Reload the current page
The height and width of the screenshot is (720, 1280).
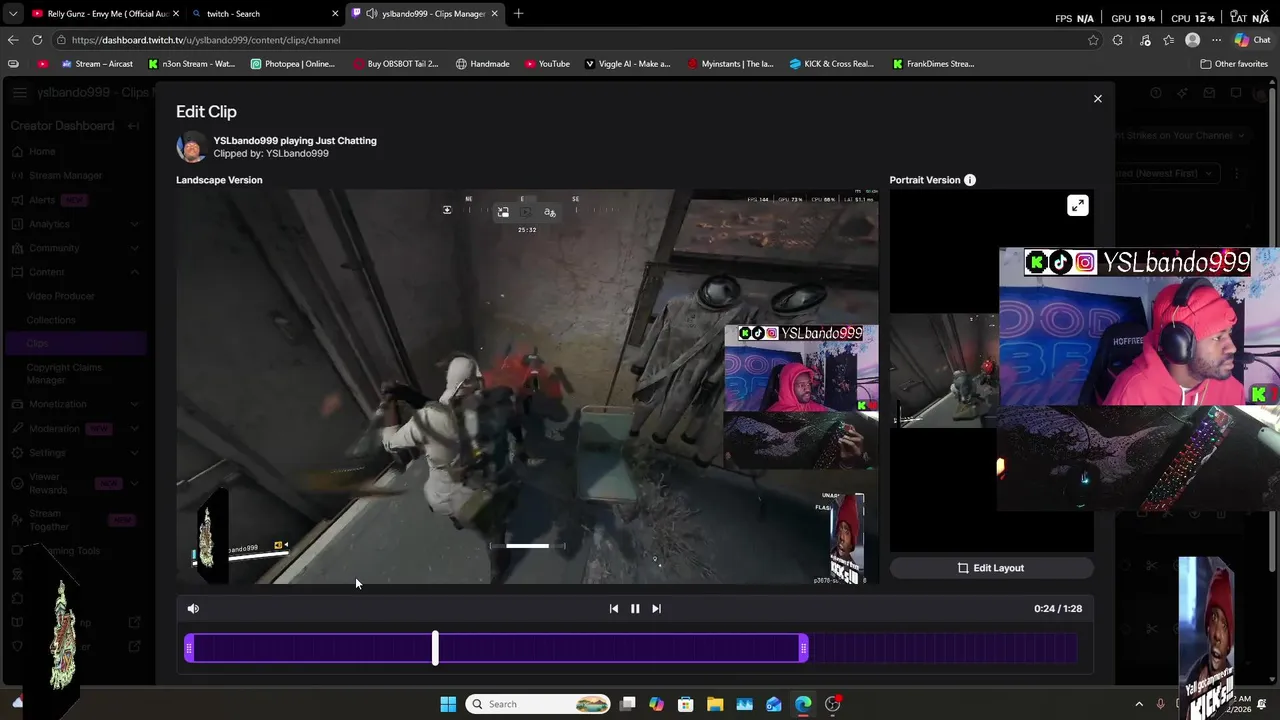(x=37, y=40)
